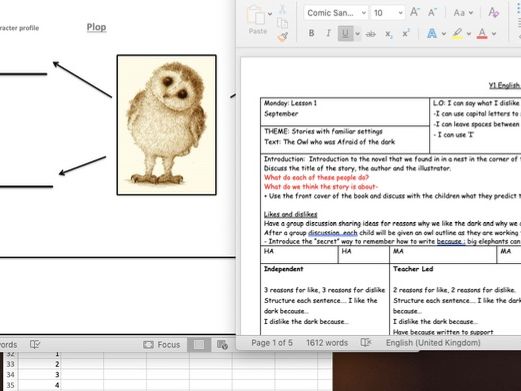This screenshot has width=521, height=391.
Task: Toggle the Underline button
Action: click(345, 34)
